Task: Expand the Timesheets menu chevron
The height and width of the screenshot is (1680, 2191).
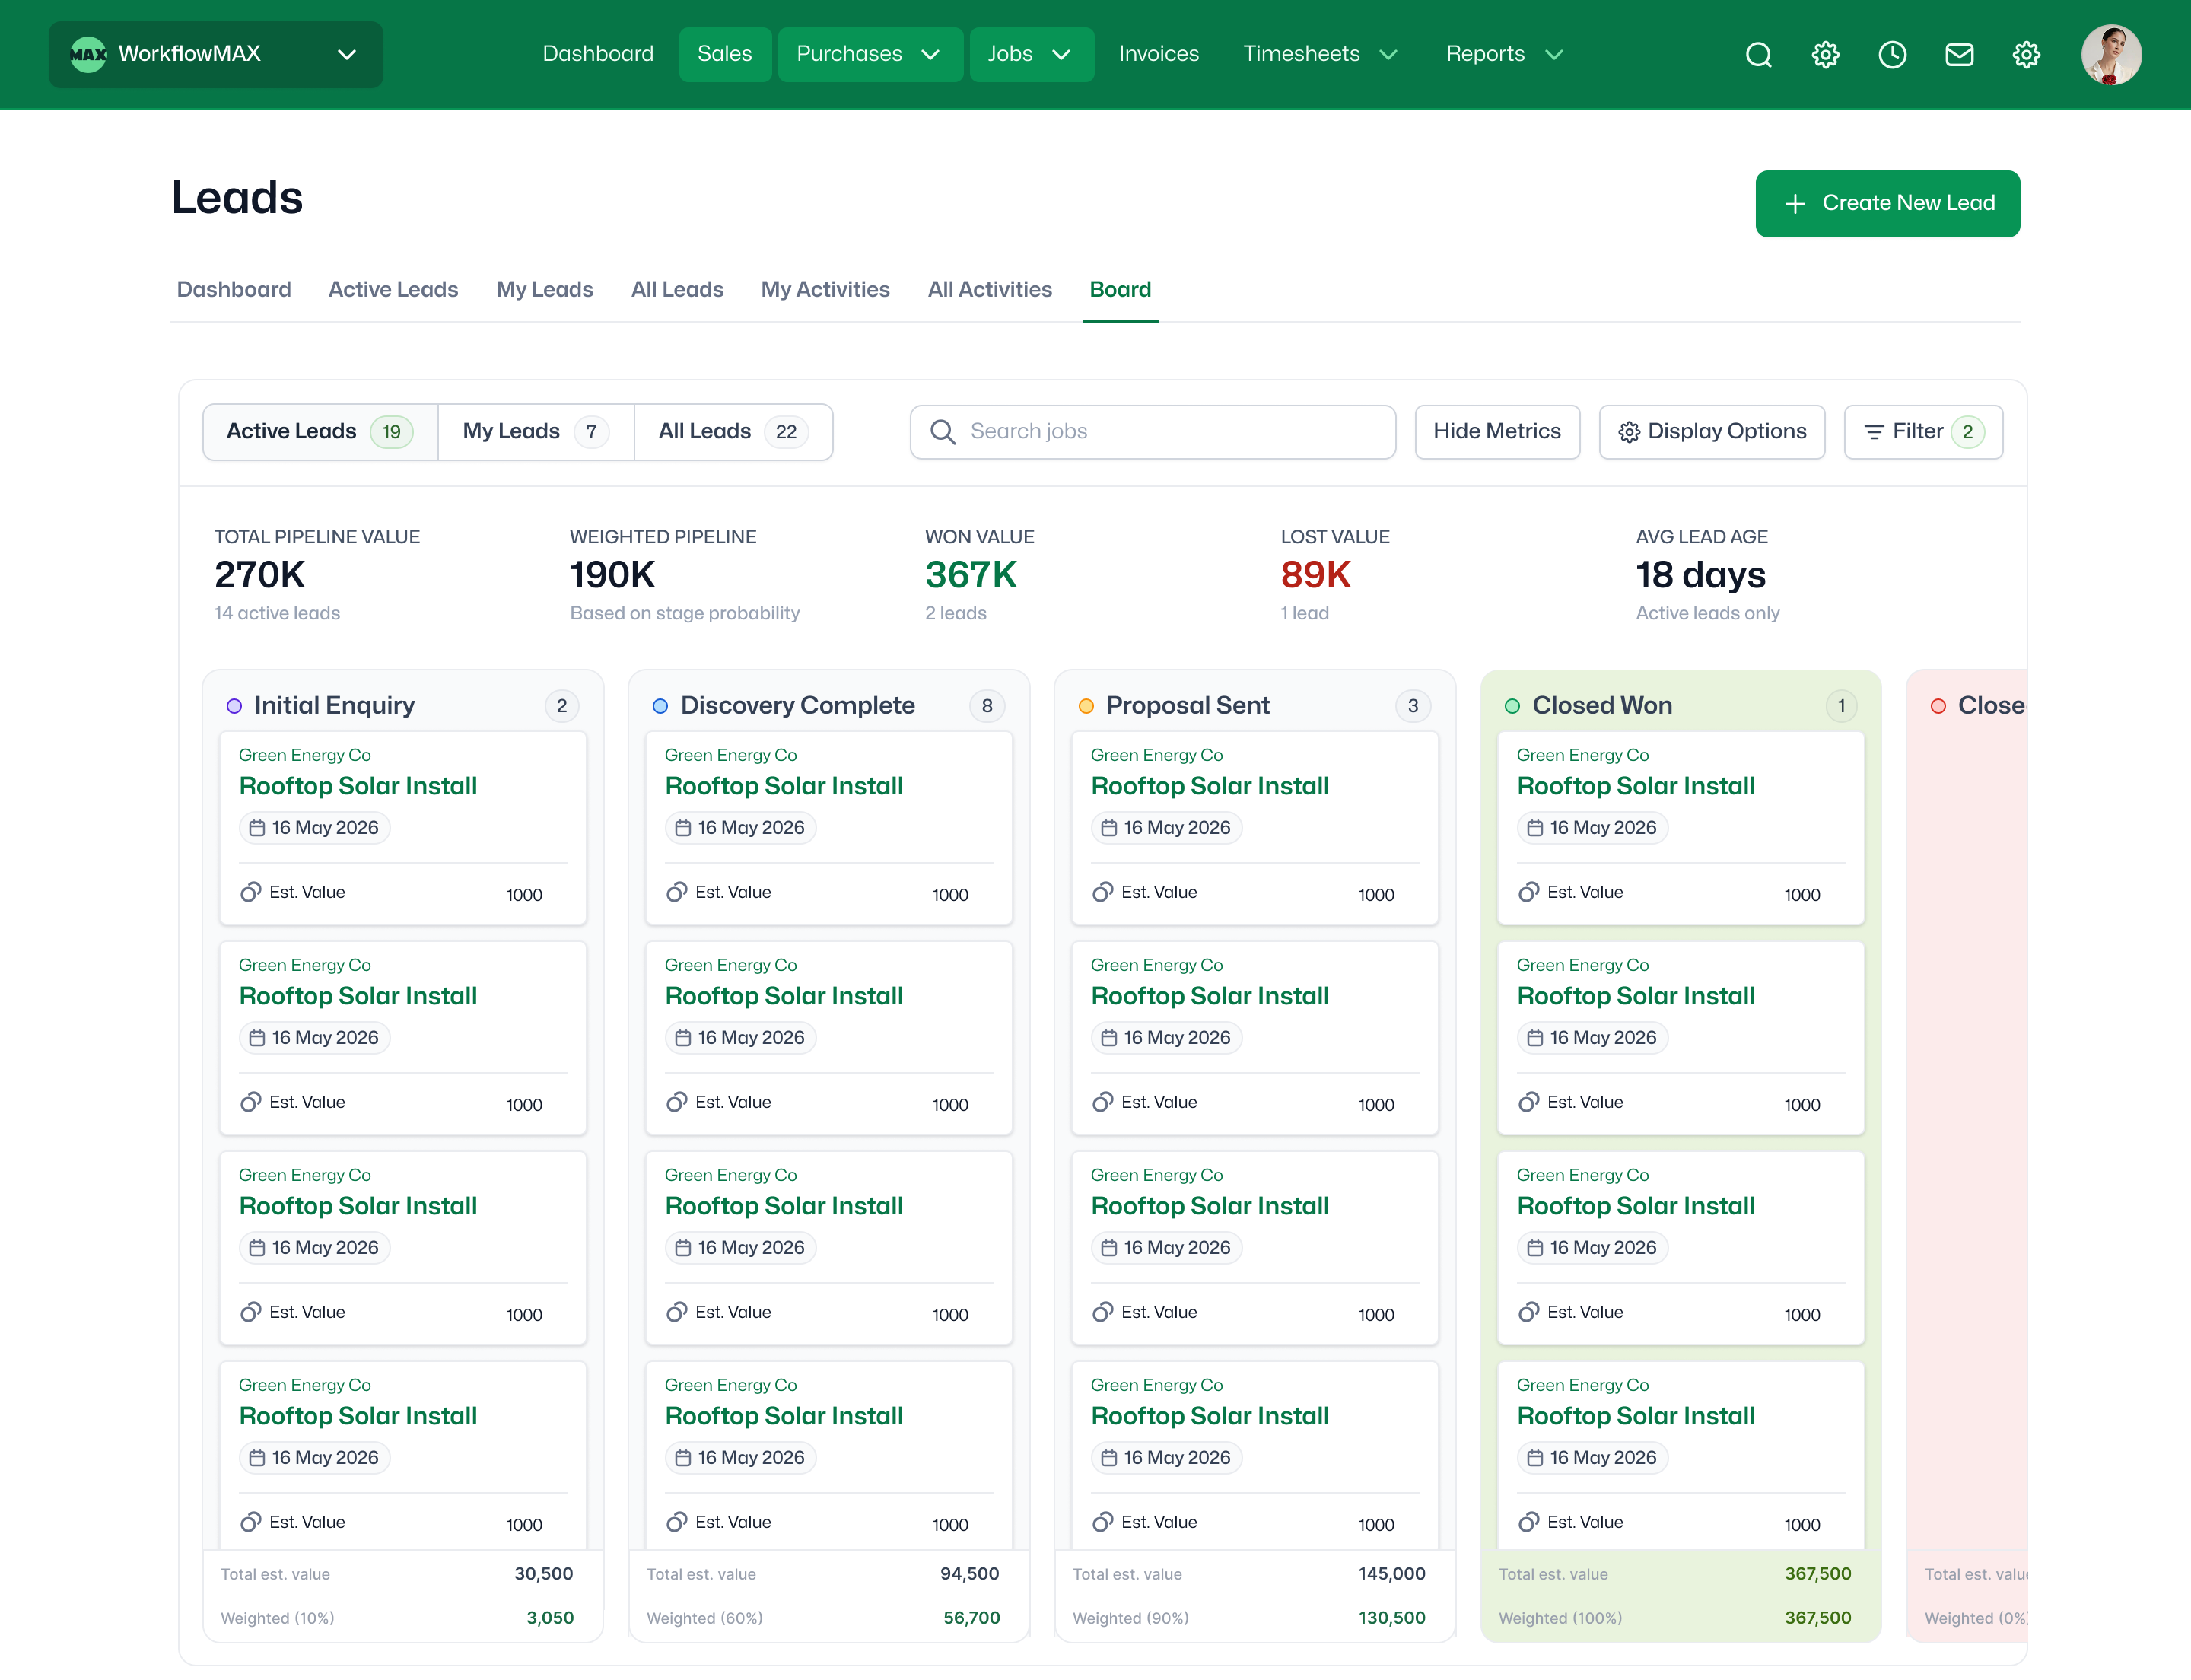Action: 1388,54
